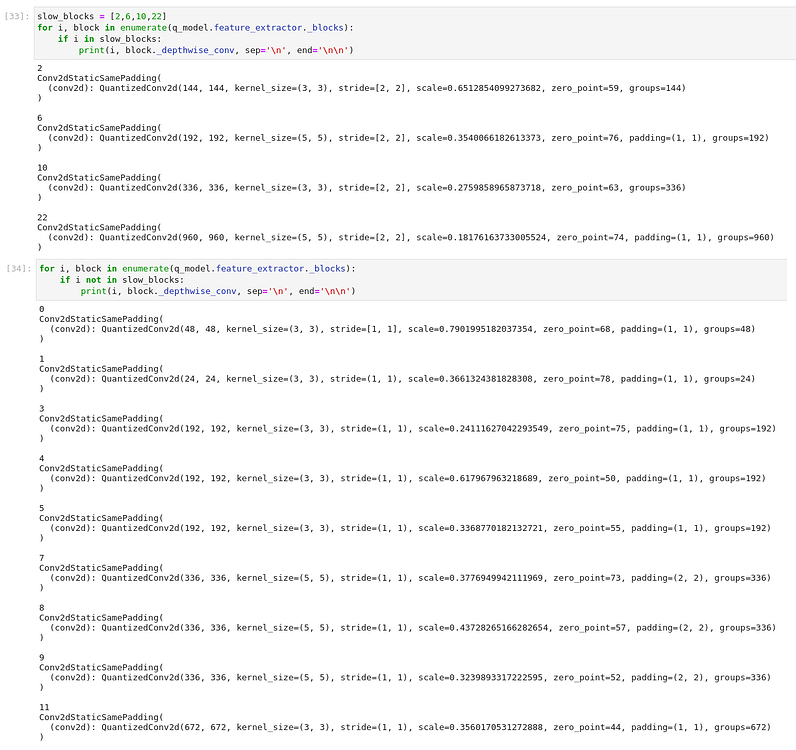Click the for loop line in cell 34
This screenshot has width=796, height=750.
coord(196,269)
